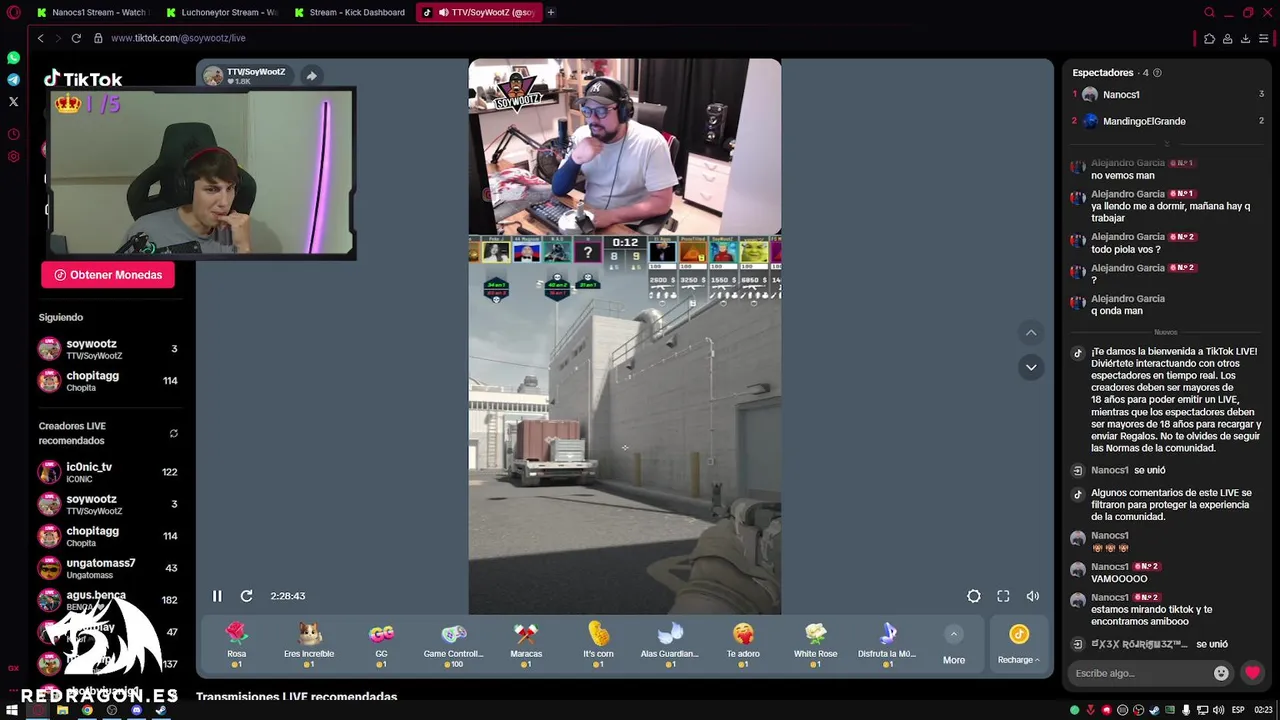Open browser extensions icon
Screen dimensions: 1280x720
pos(1209,38)
